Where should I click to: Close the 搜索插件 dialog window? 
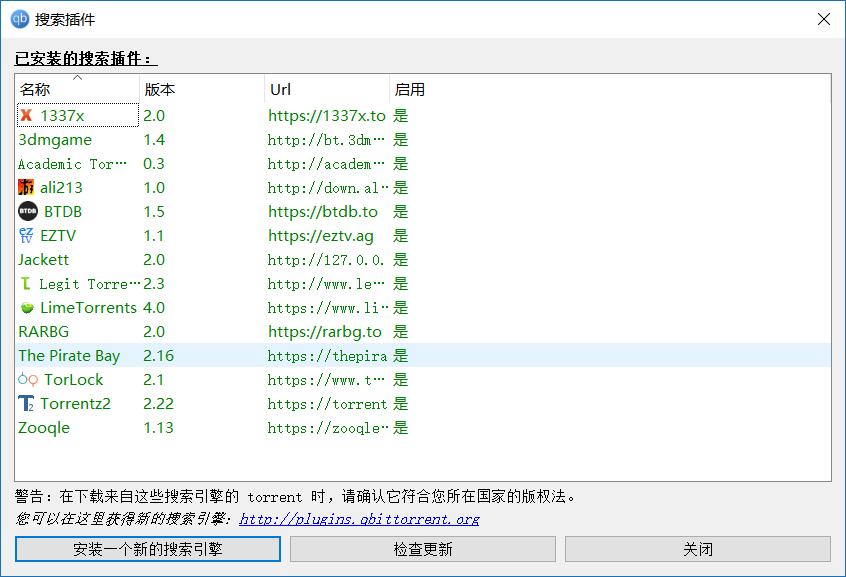click(823, 19)
